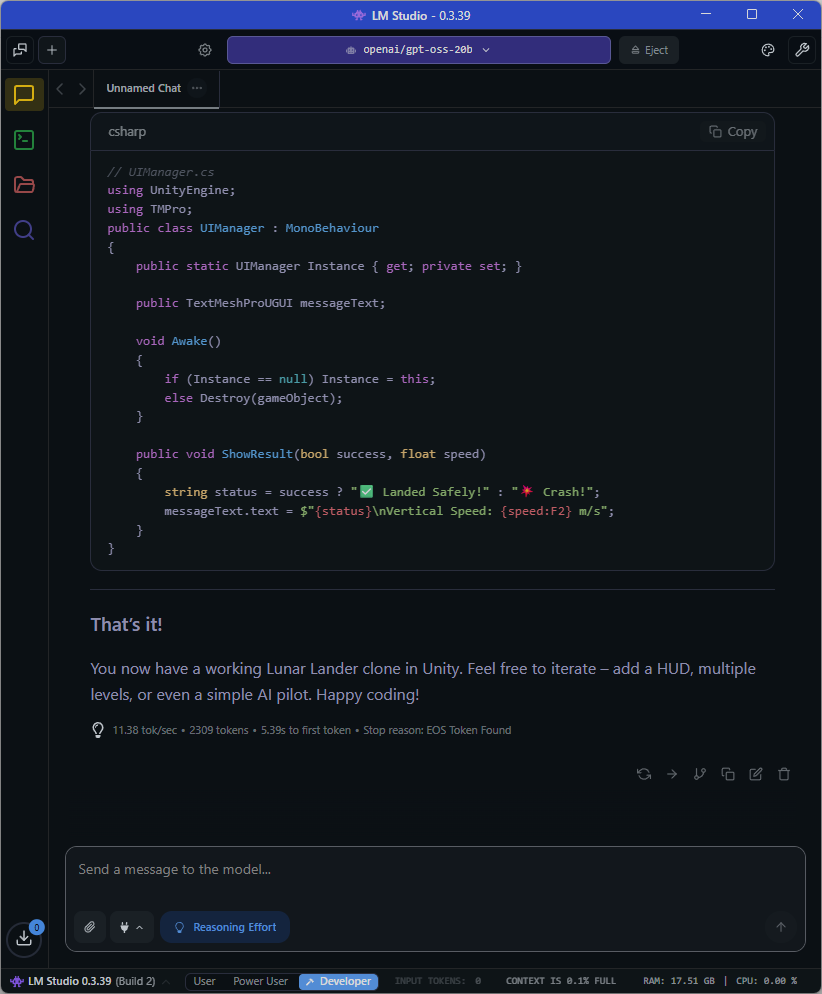Open the Chat view in sidebar
Image resolution: width=822 pixels, height=994 pixels.
pos(24,95)
